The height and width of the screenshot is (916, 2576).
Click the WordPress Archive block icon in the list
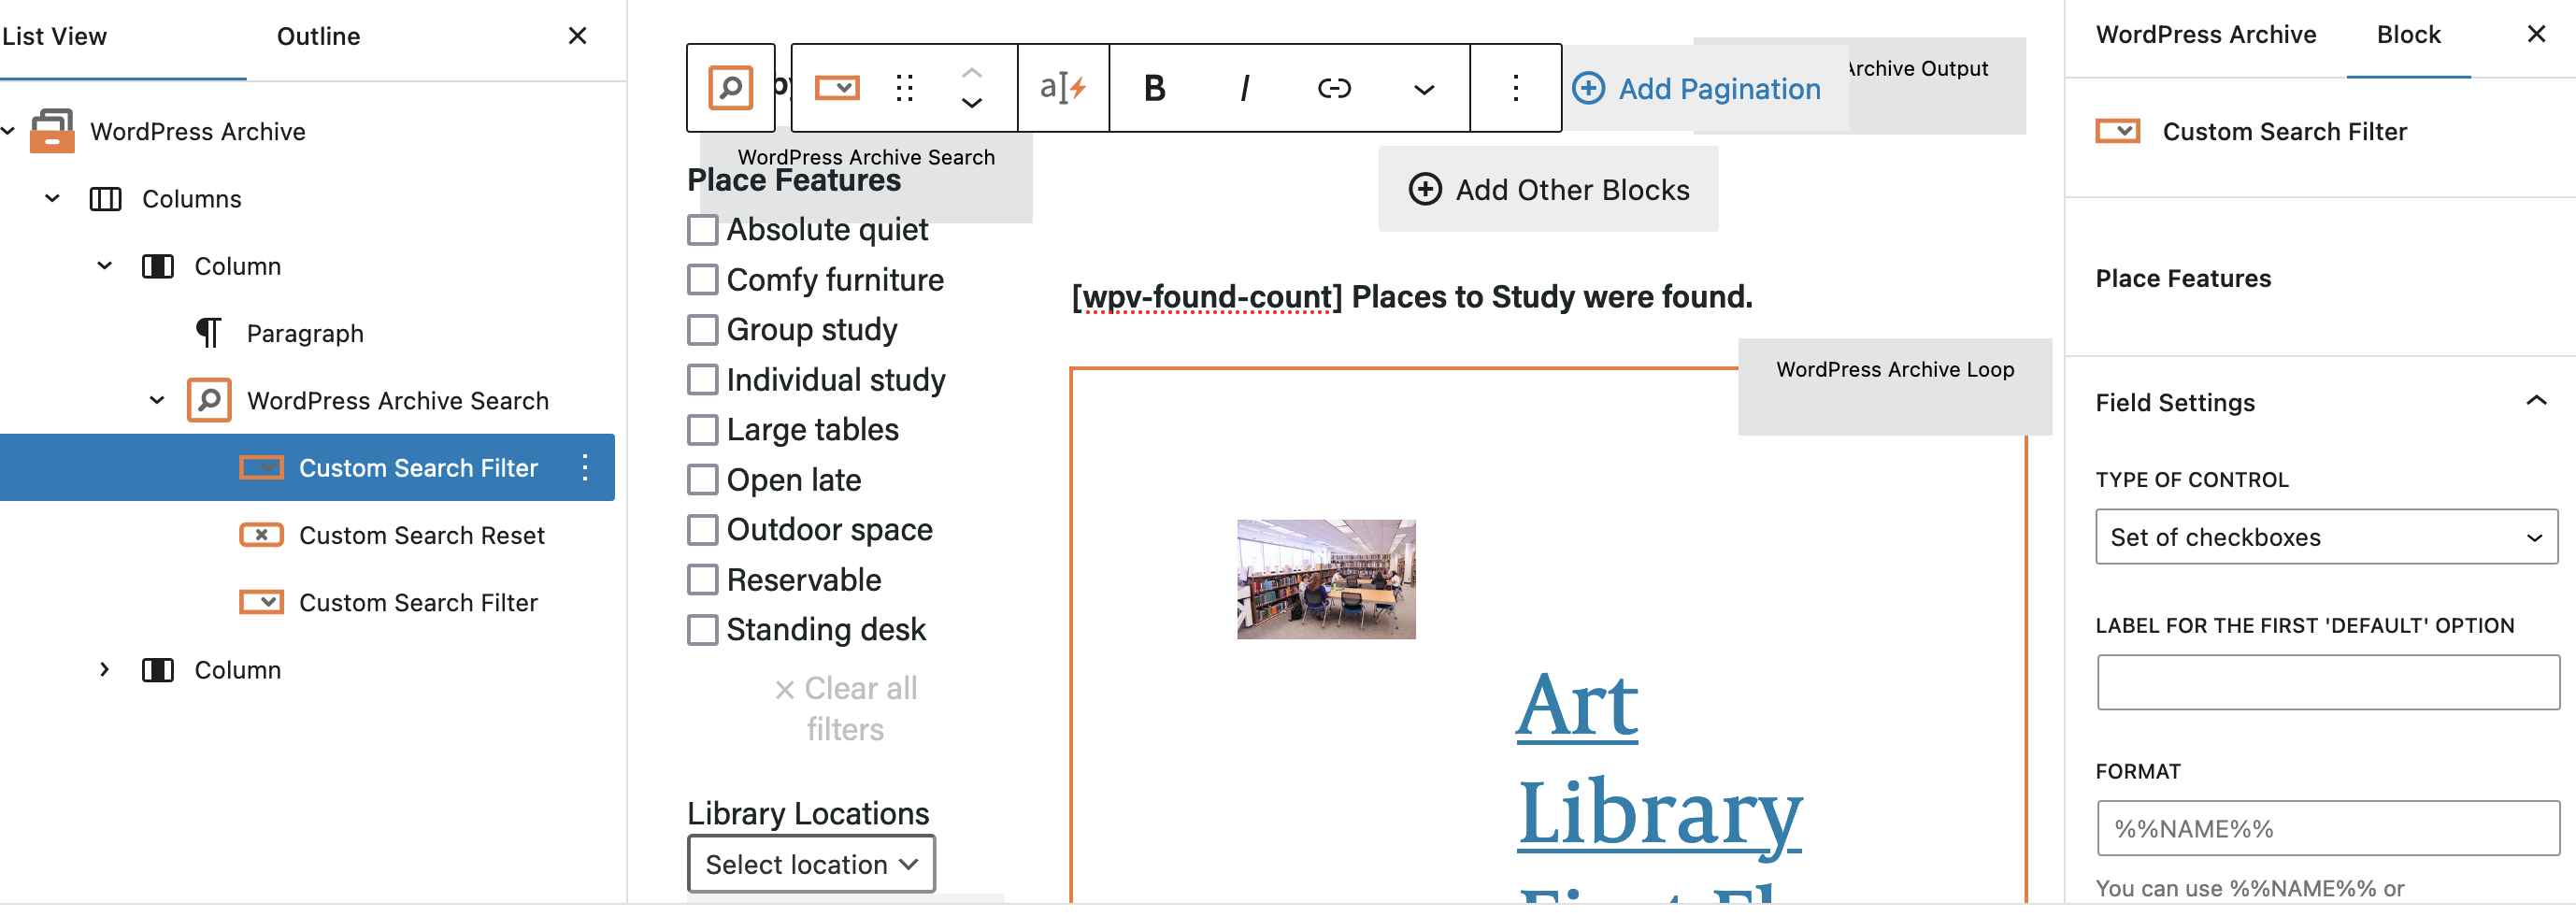[x=52, y=131]
